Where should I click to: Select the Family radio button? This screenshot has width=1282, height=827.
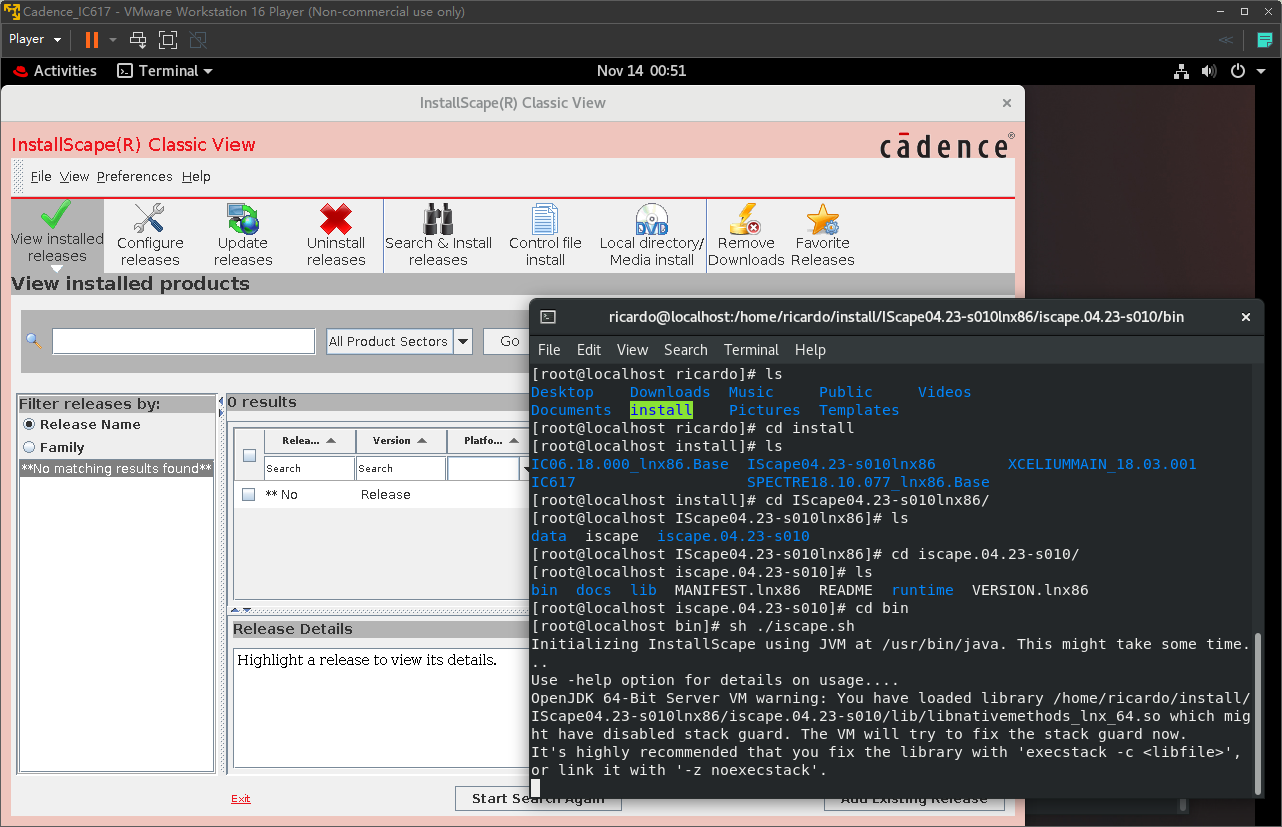(x=29, y=447)
